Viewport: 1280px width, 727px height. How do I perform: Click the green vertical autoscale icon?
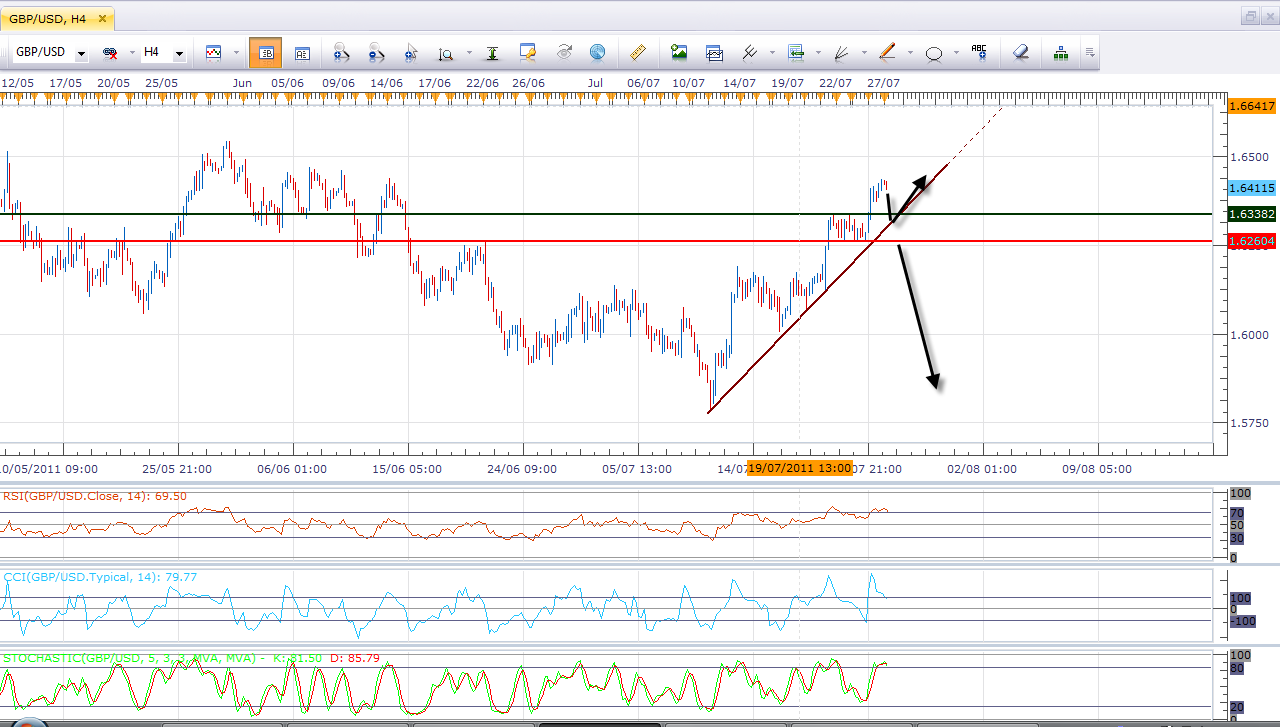[x=493, y=53]
